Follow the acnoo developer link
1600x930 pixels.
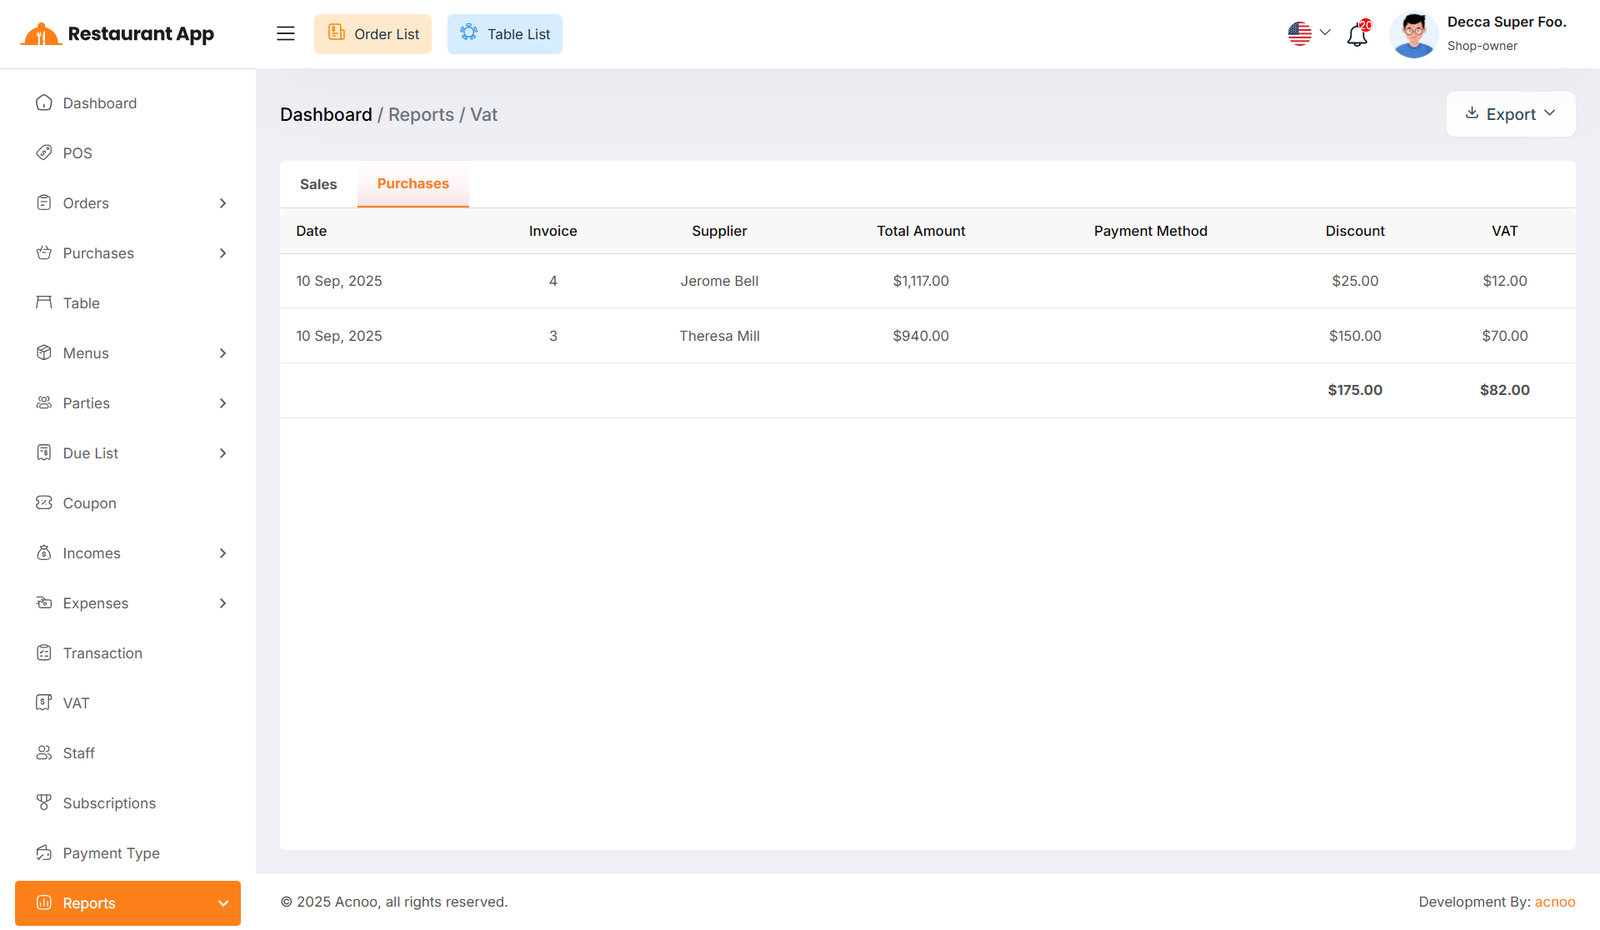pyautogui.click(x=1555, y=902)
